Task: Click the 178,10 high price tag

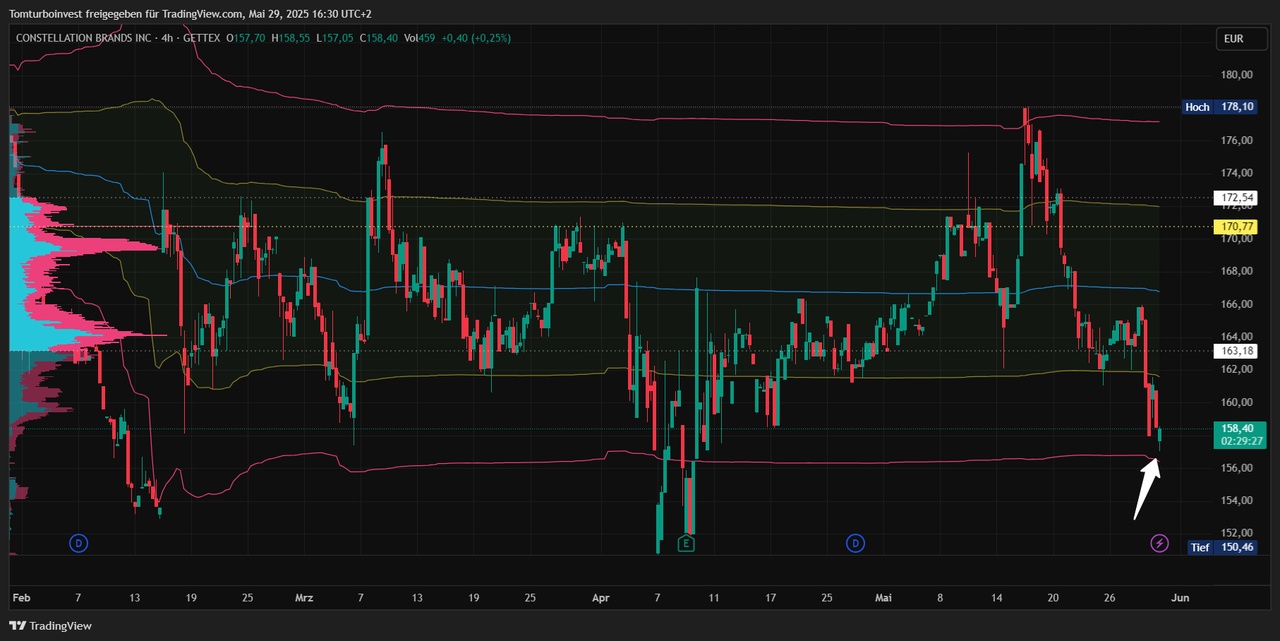Action: coord(1235,107)
